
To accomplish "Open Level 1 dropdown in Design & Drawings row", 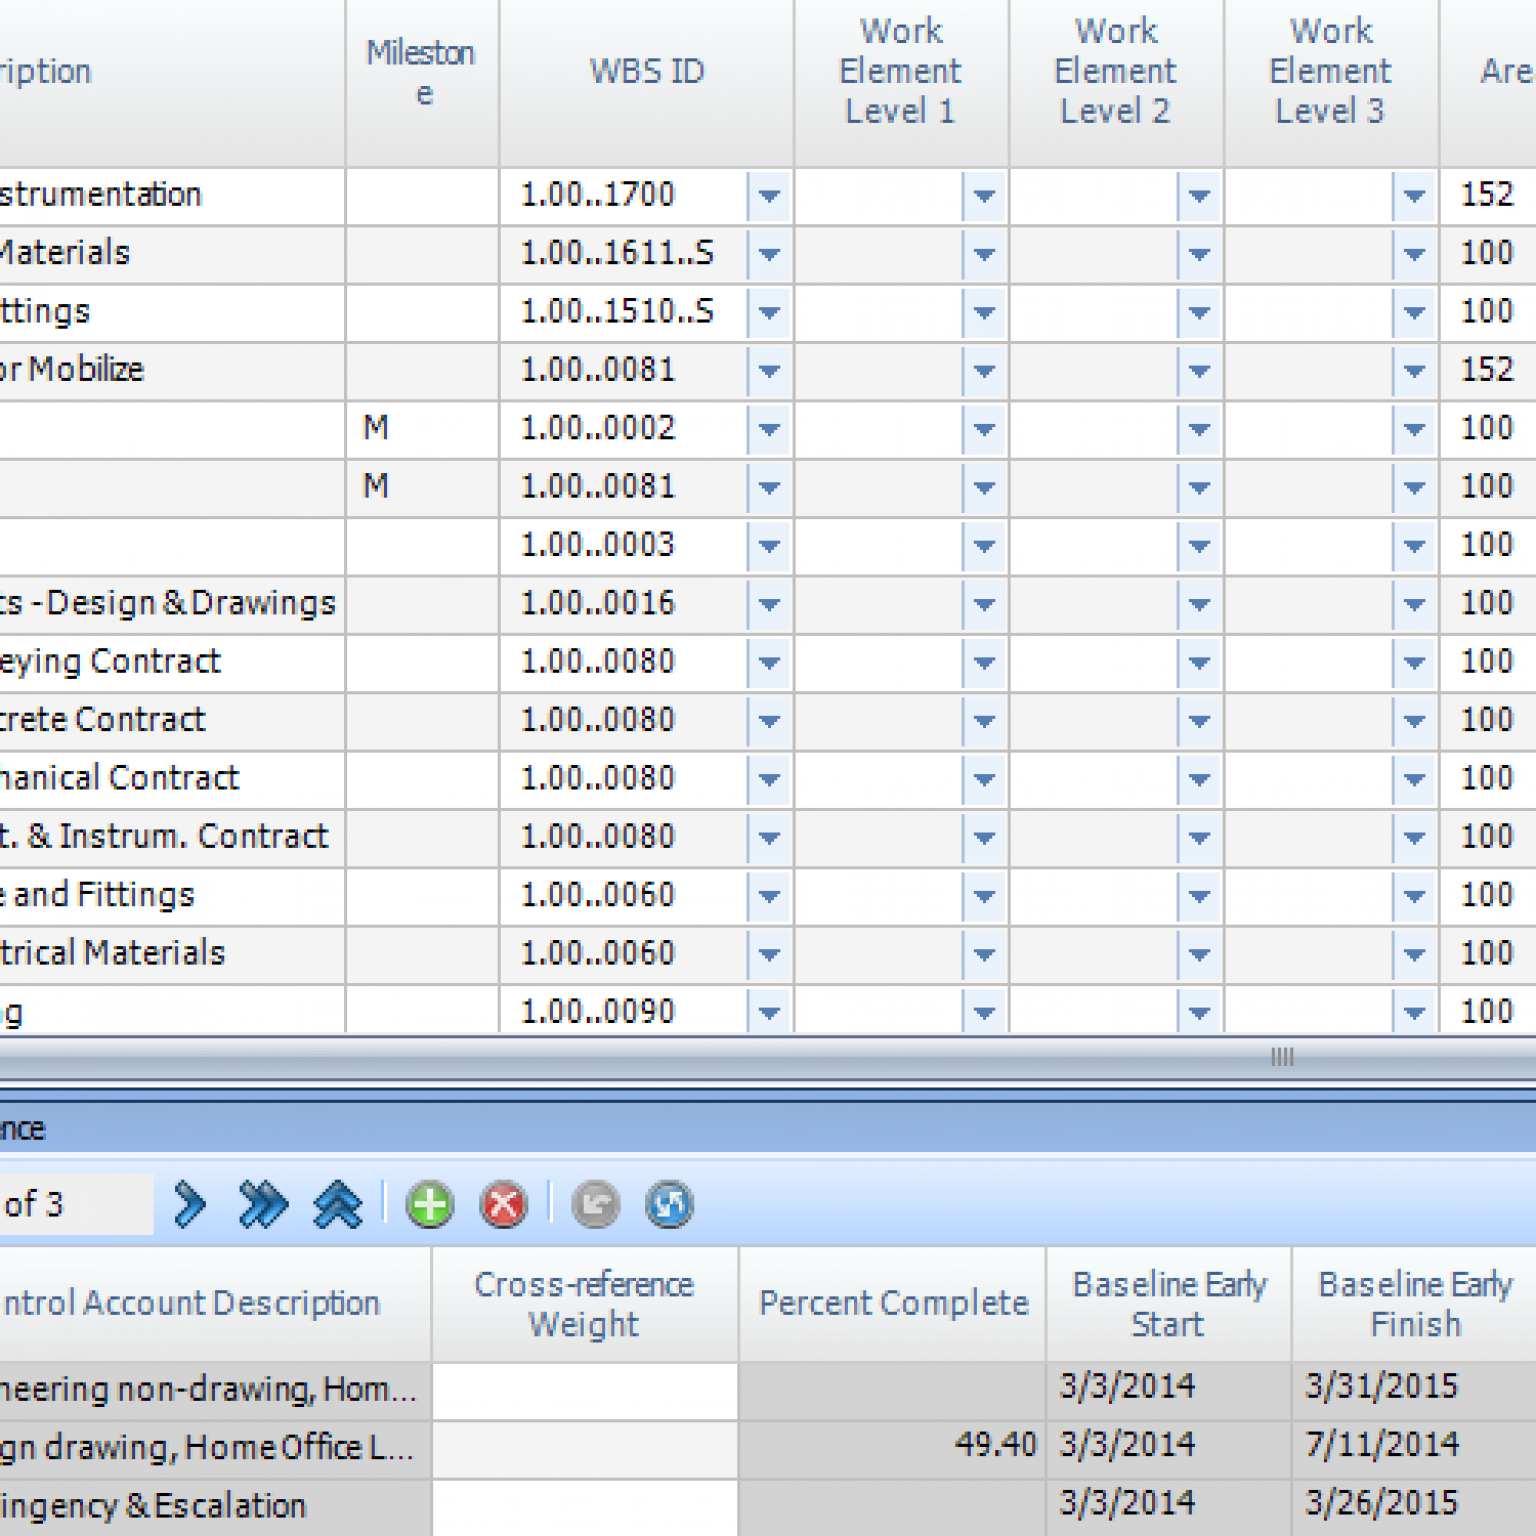I will click(984, 604).
